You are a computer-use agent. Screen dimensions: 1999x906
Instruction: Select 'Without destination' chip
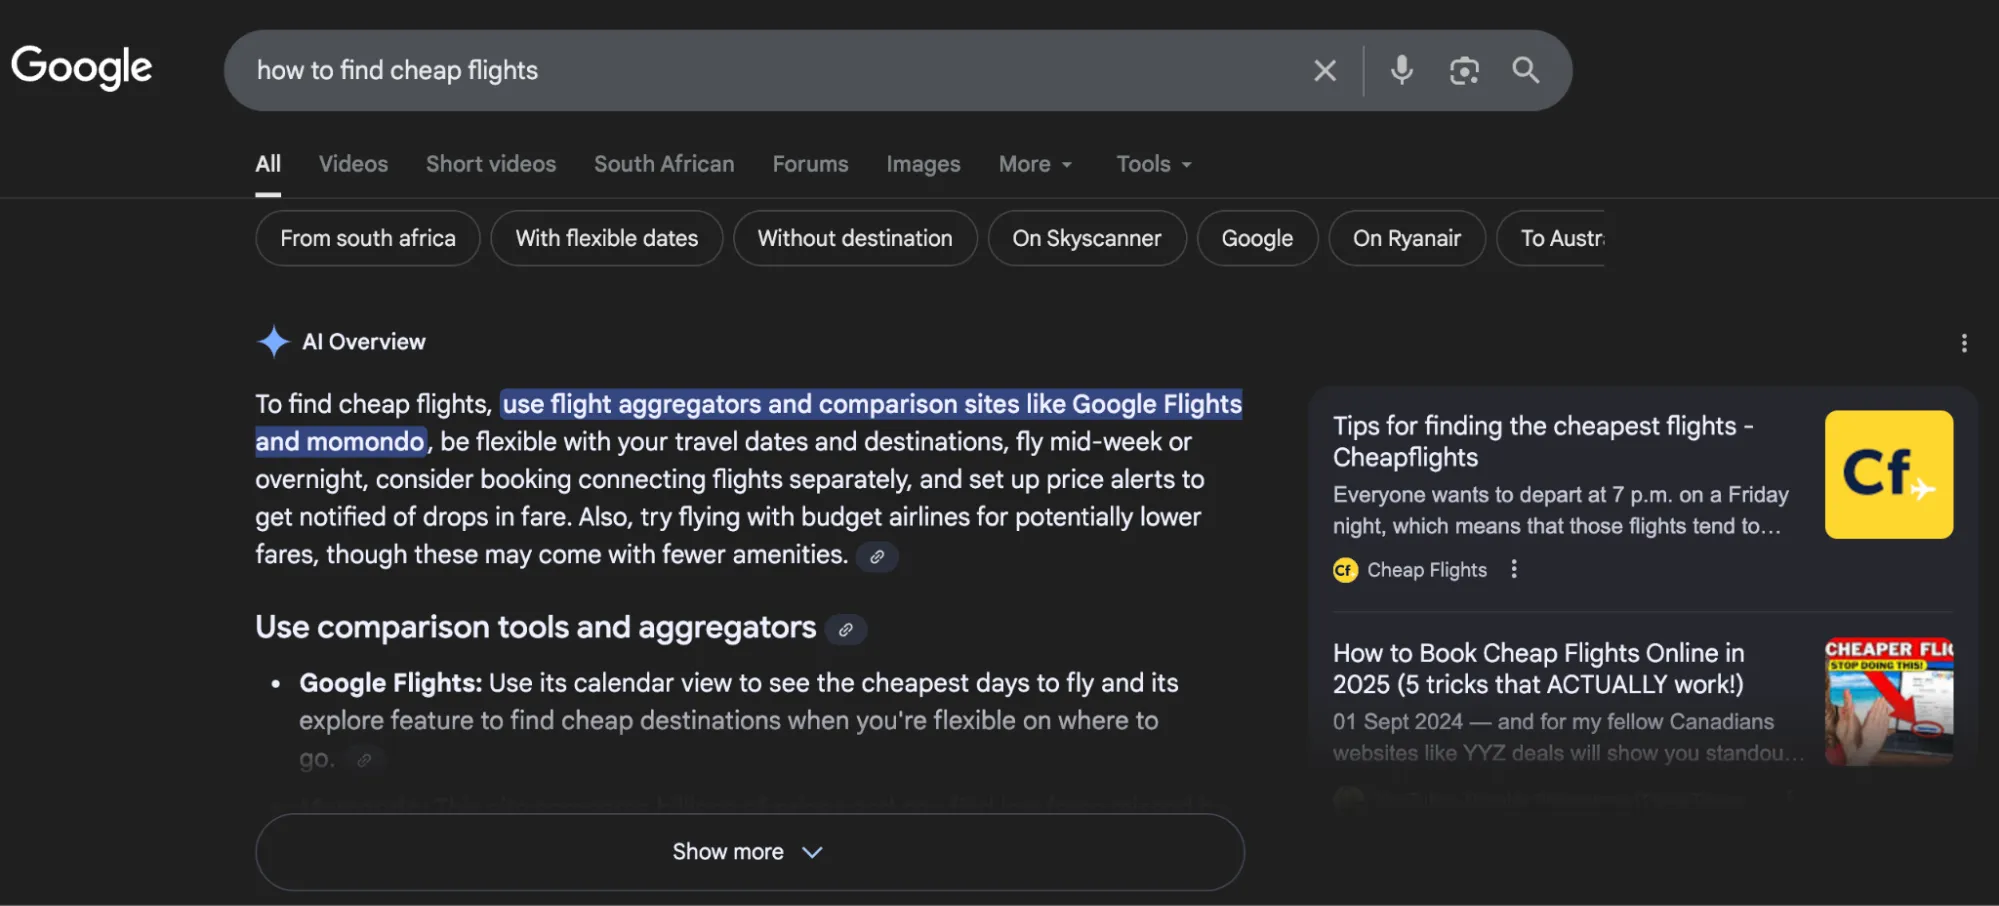[x=855, y=238]
